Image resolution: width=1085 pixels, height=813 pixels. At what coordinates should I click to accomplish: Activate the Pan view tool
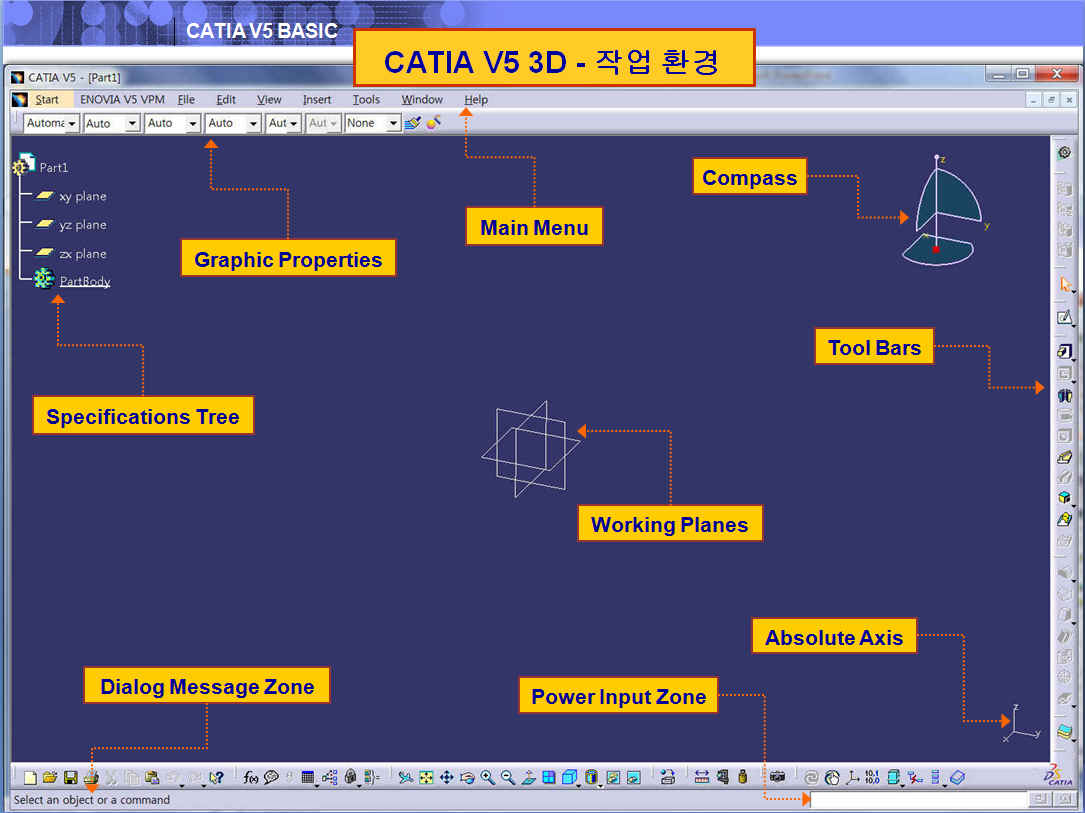pos(447,777)
